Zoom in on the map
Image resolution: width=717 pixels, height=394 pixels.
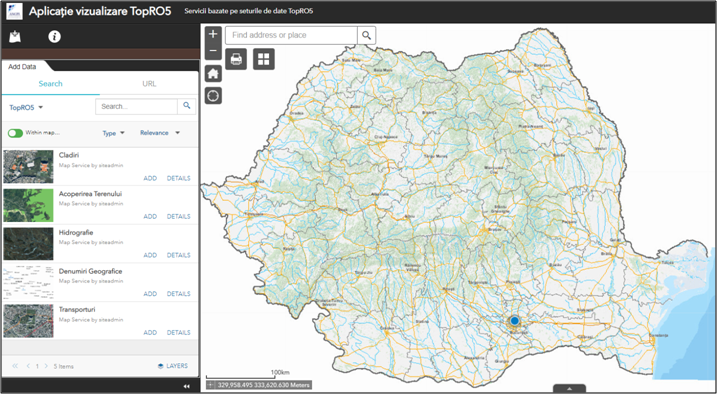point(213,34)
